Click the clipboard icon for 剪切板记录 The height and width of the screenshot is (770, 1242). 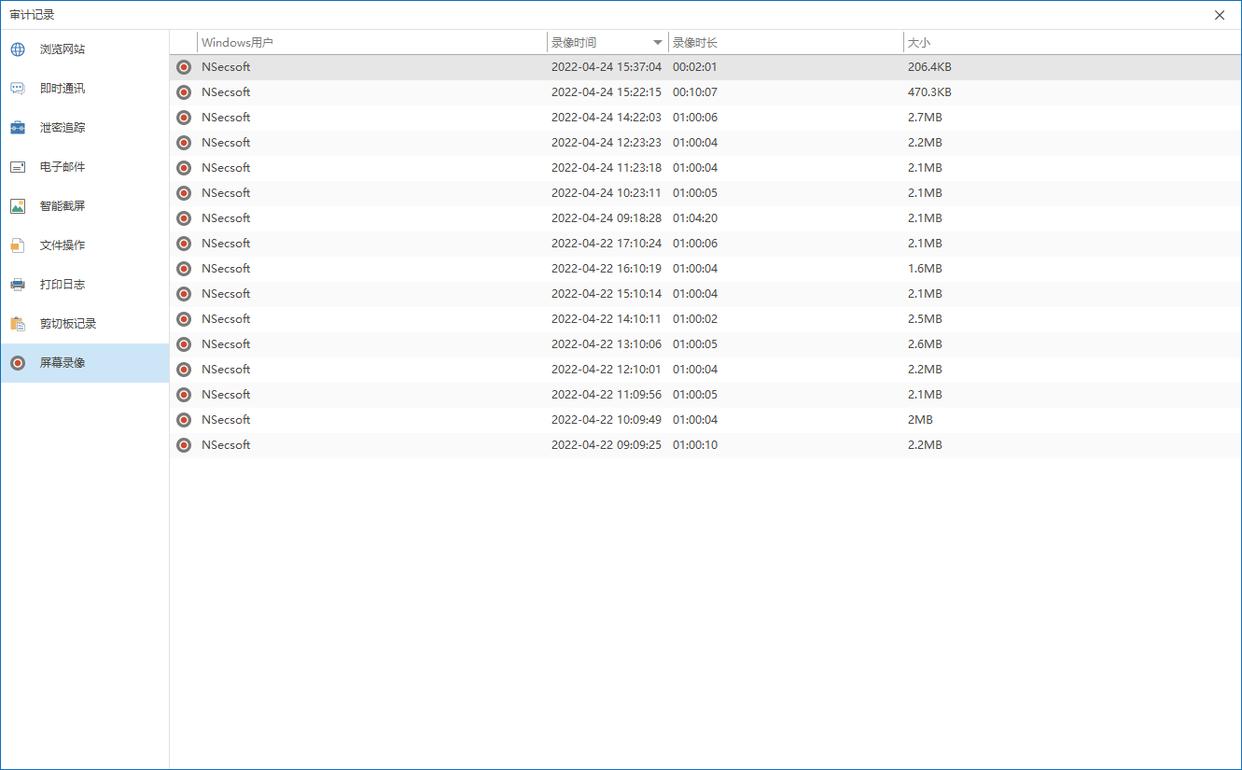[18, 324]
